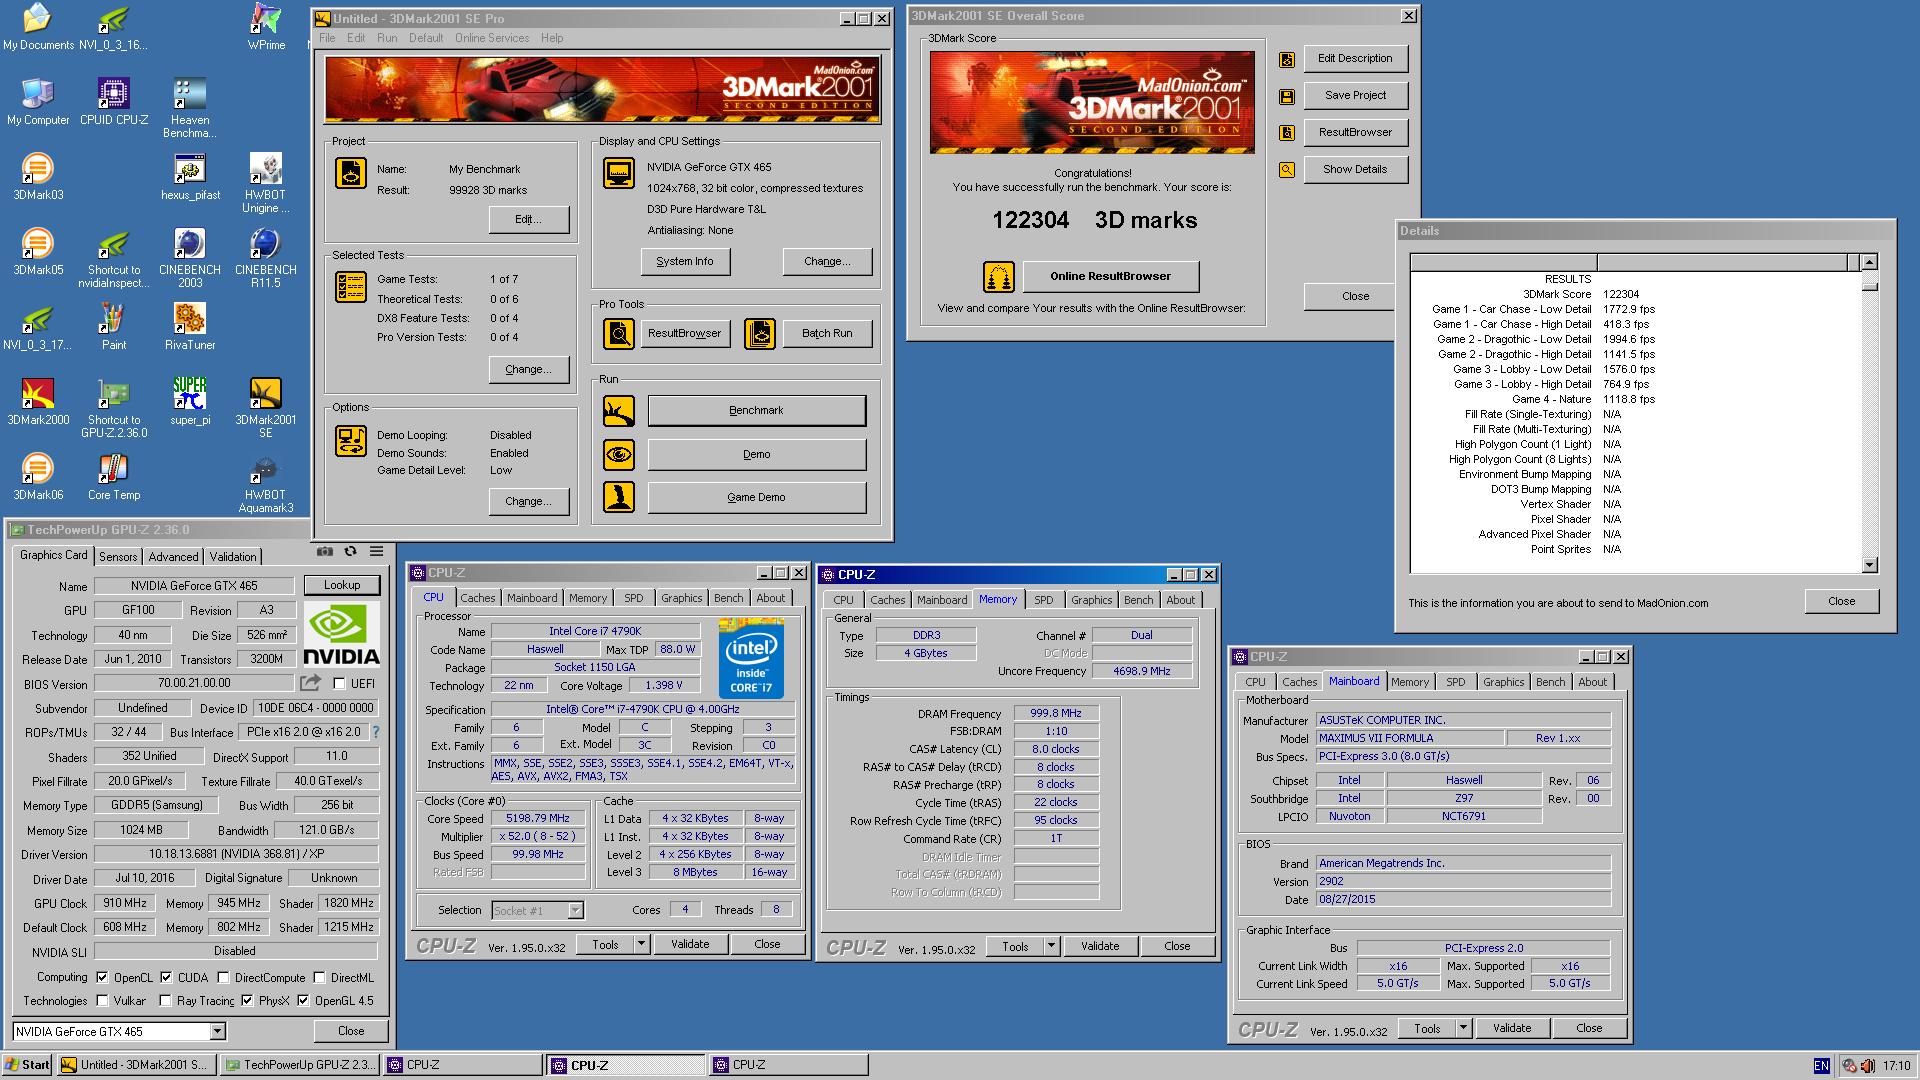The width and height of the screenshot is (1920, 1080).
Task: Open the 3DMark03 desktop icon
Action: click(38, 177)
